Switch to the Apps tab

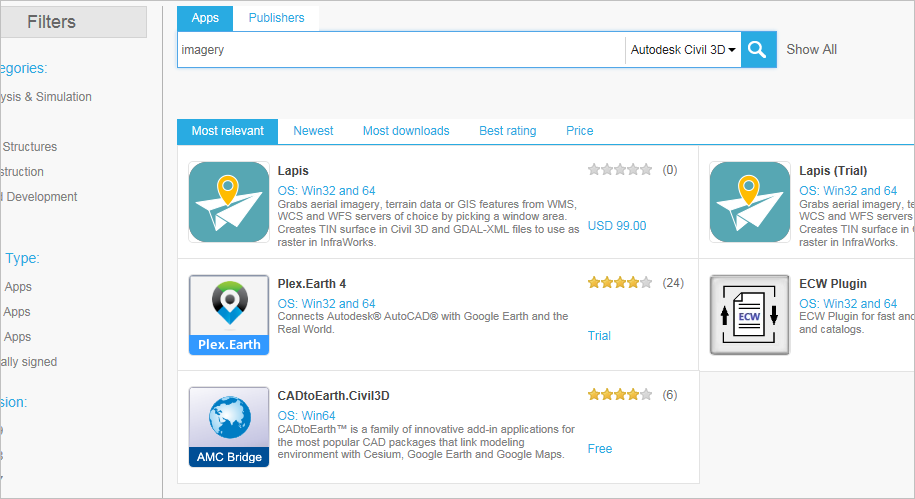pos(205,18)
